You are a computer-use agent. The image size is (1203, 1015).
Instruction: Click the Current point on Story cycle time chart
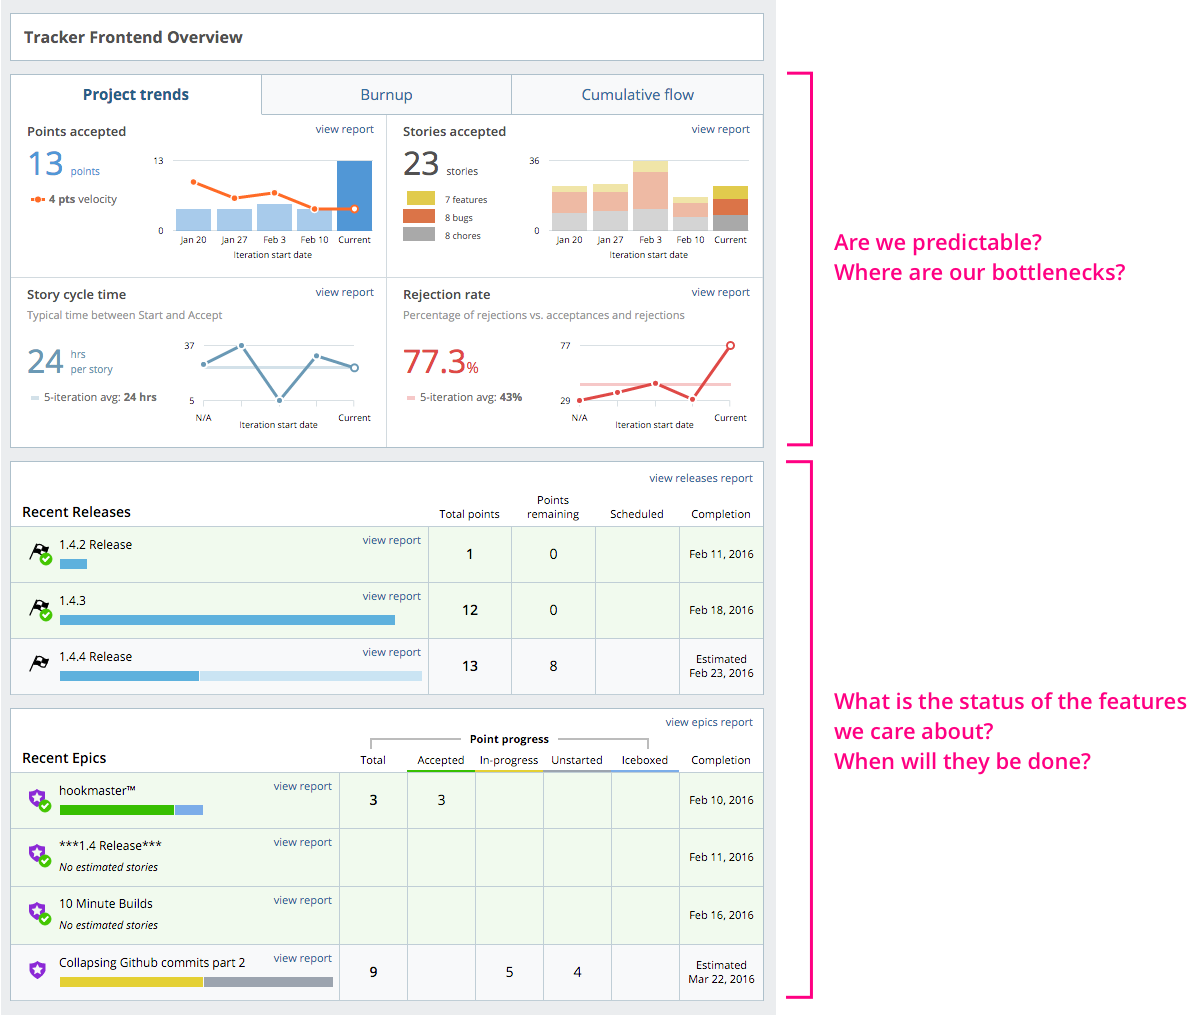tap(354, 368)
